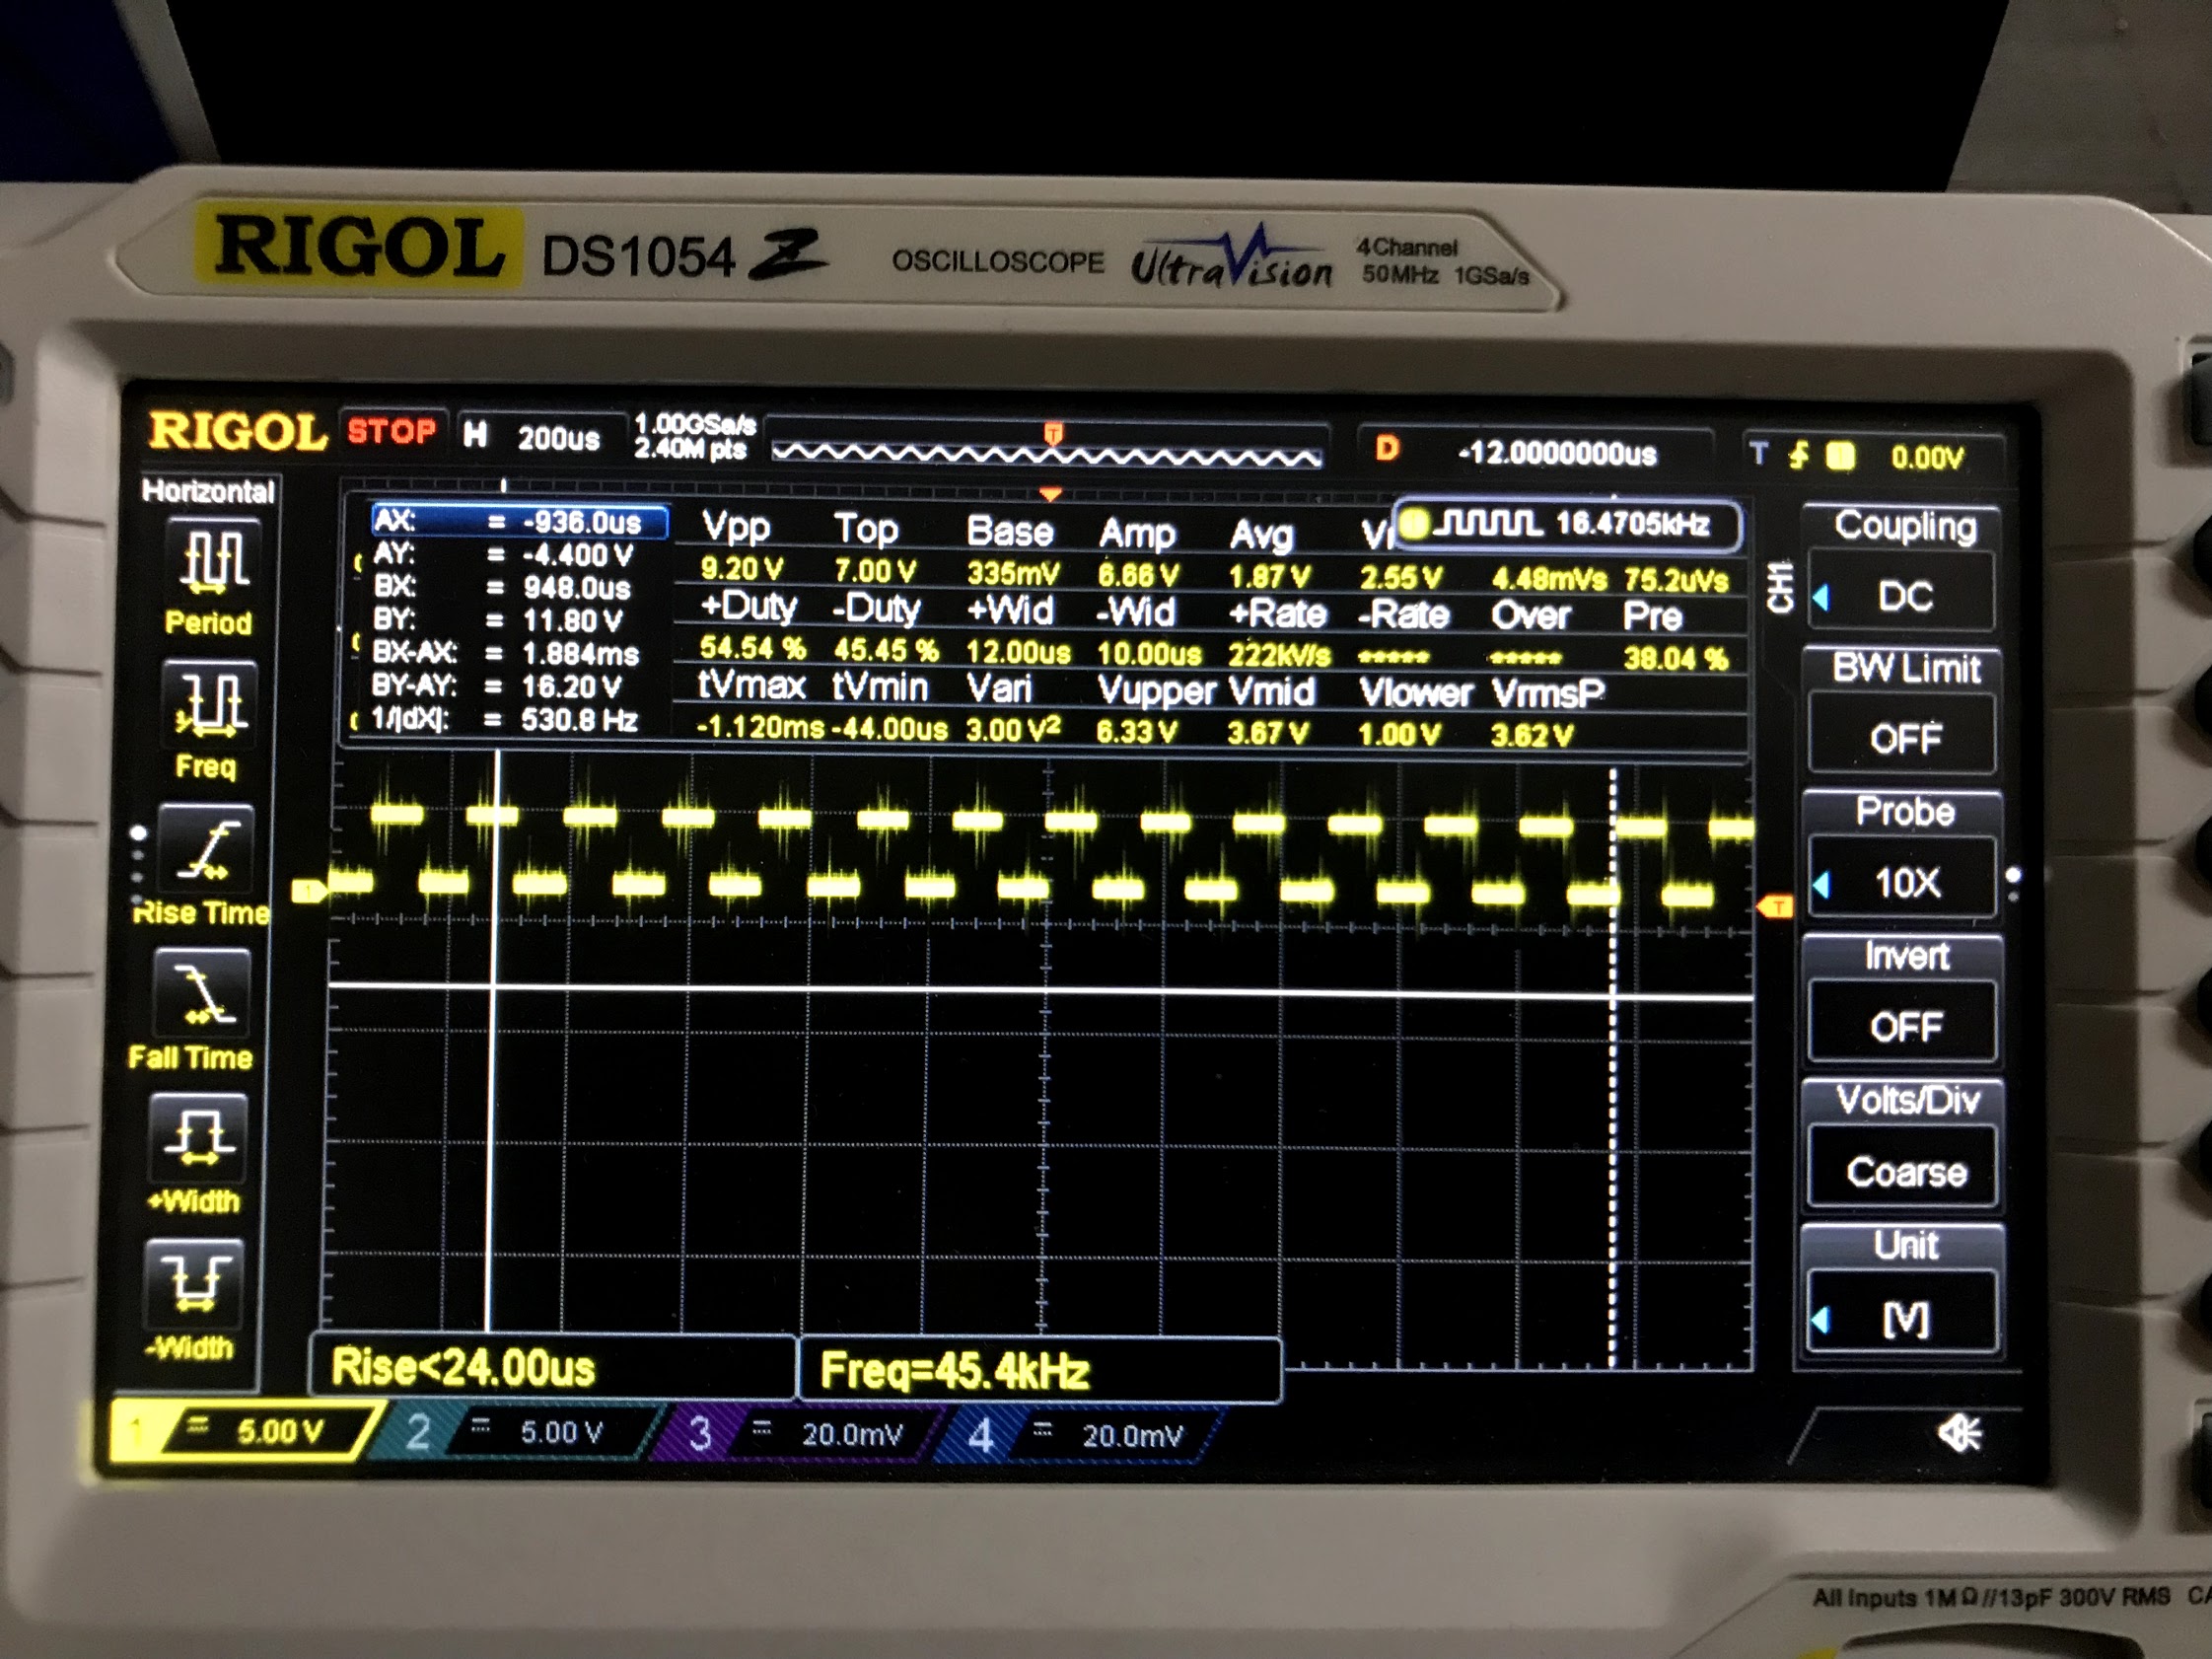Click the trigger position marker icon
The height and width of the screenshot is (1659, 2212).
click(1053, 433)
